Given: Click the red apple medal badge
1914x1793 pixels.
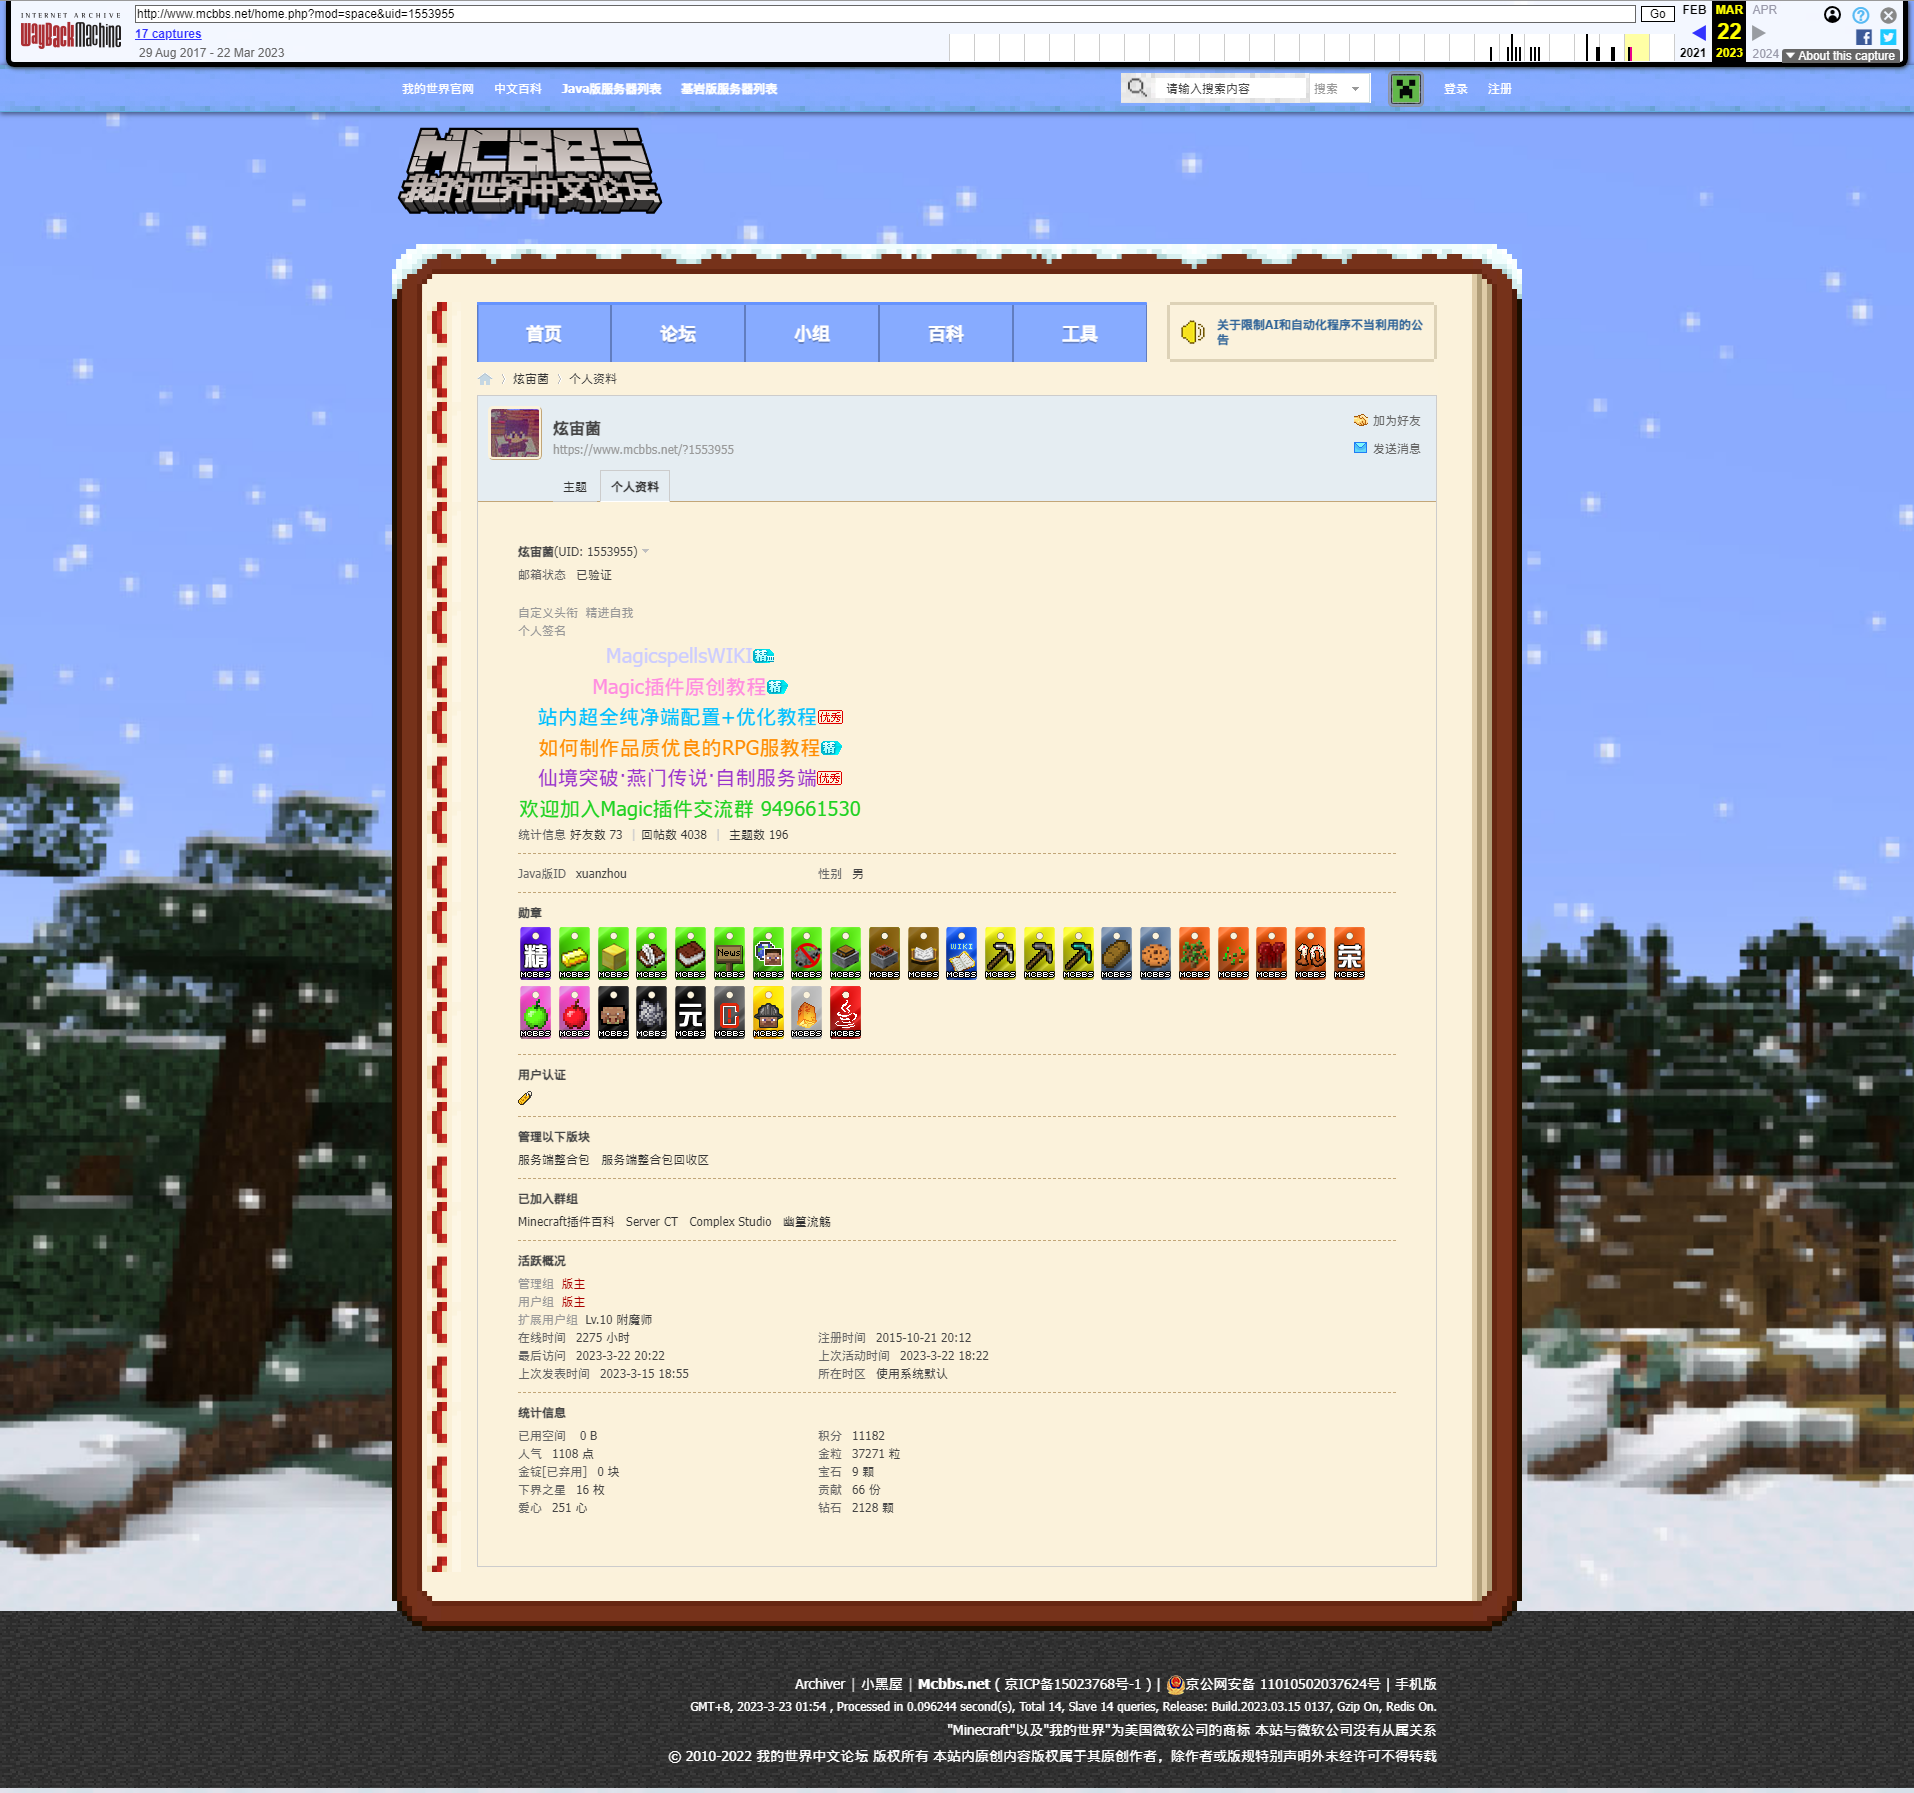Looking at the screenshot, I should (574, 1012).
